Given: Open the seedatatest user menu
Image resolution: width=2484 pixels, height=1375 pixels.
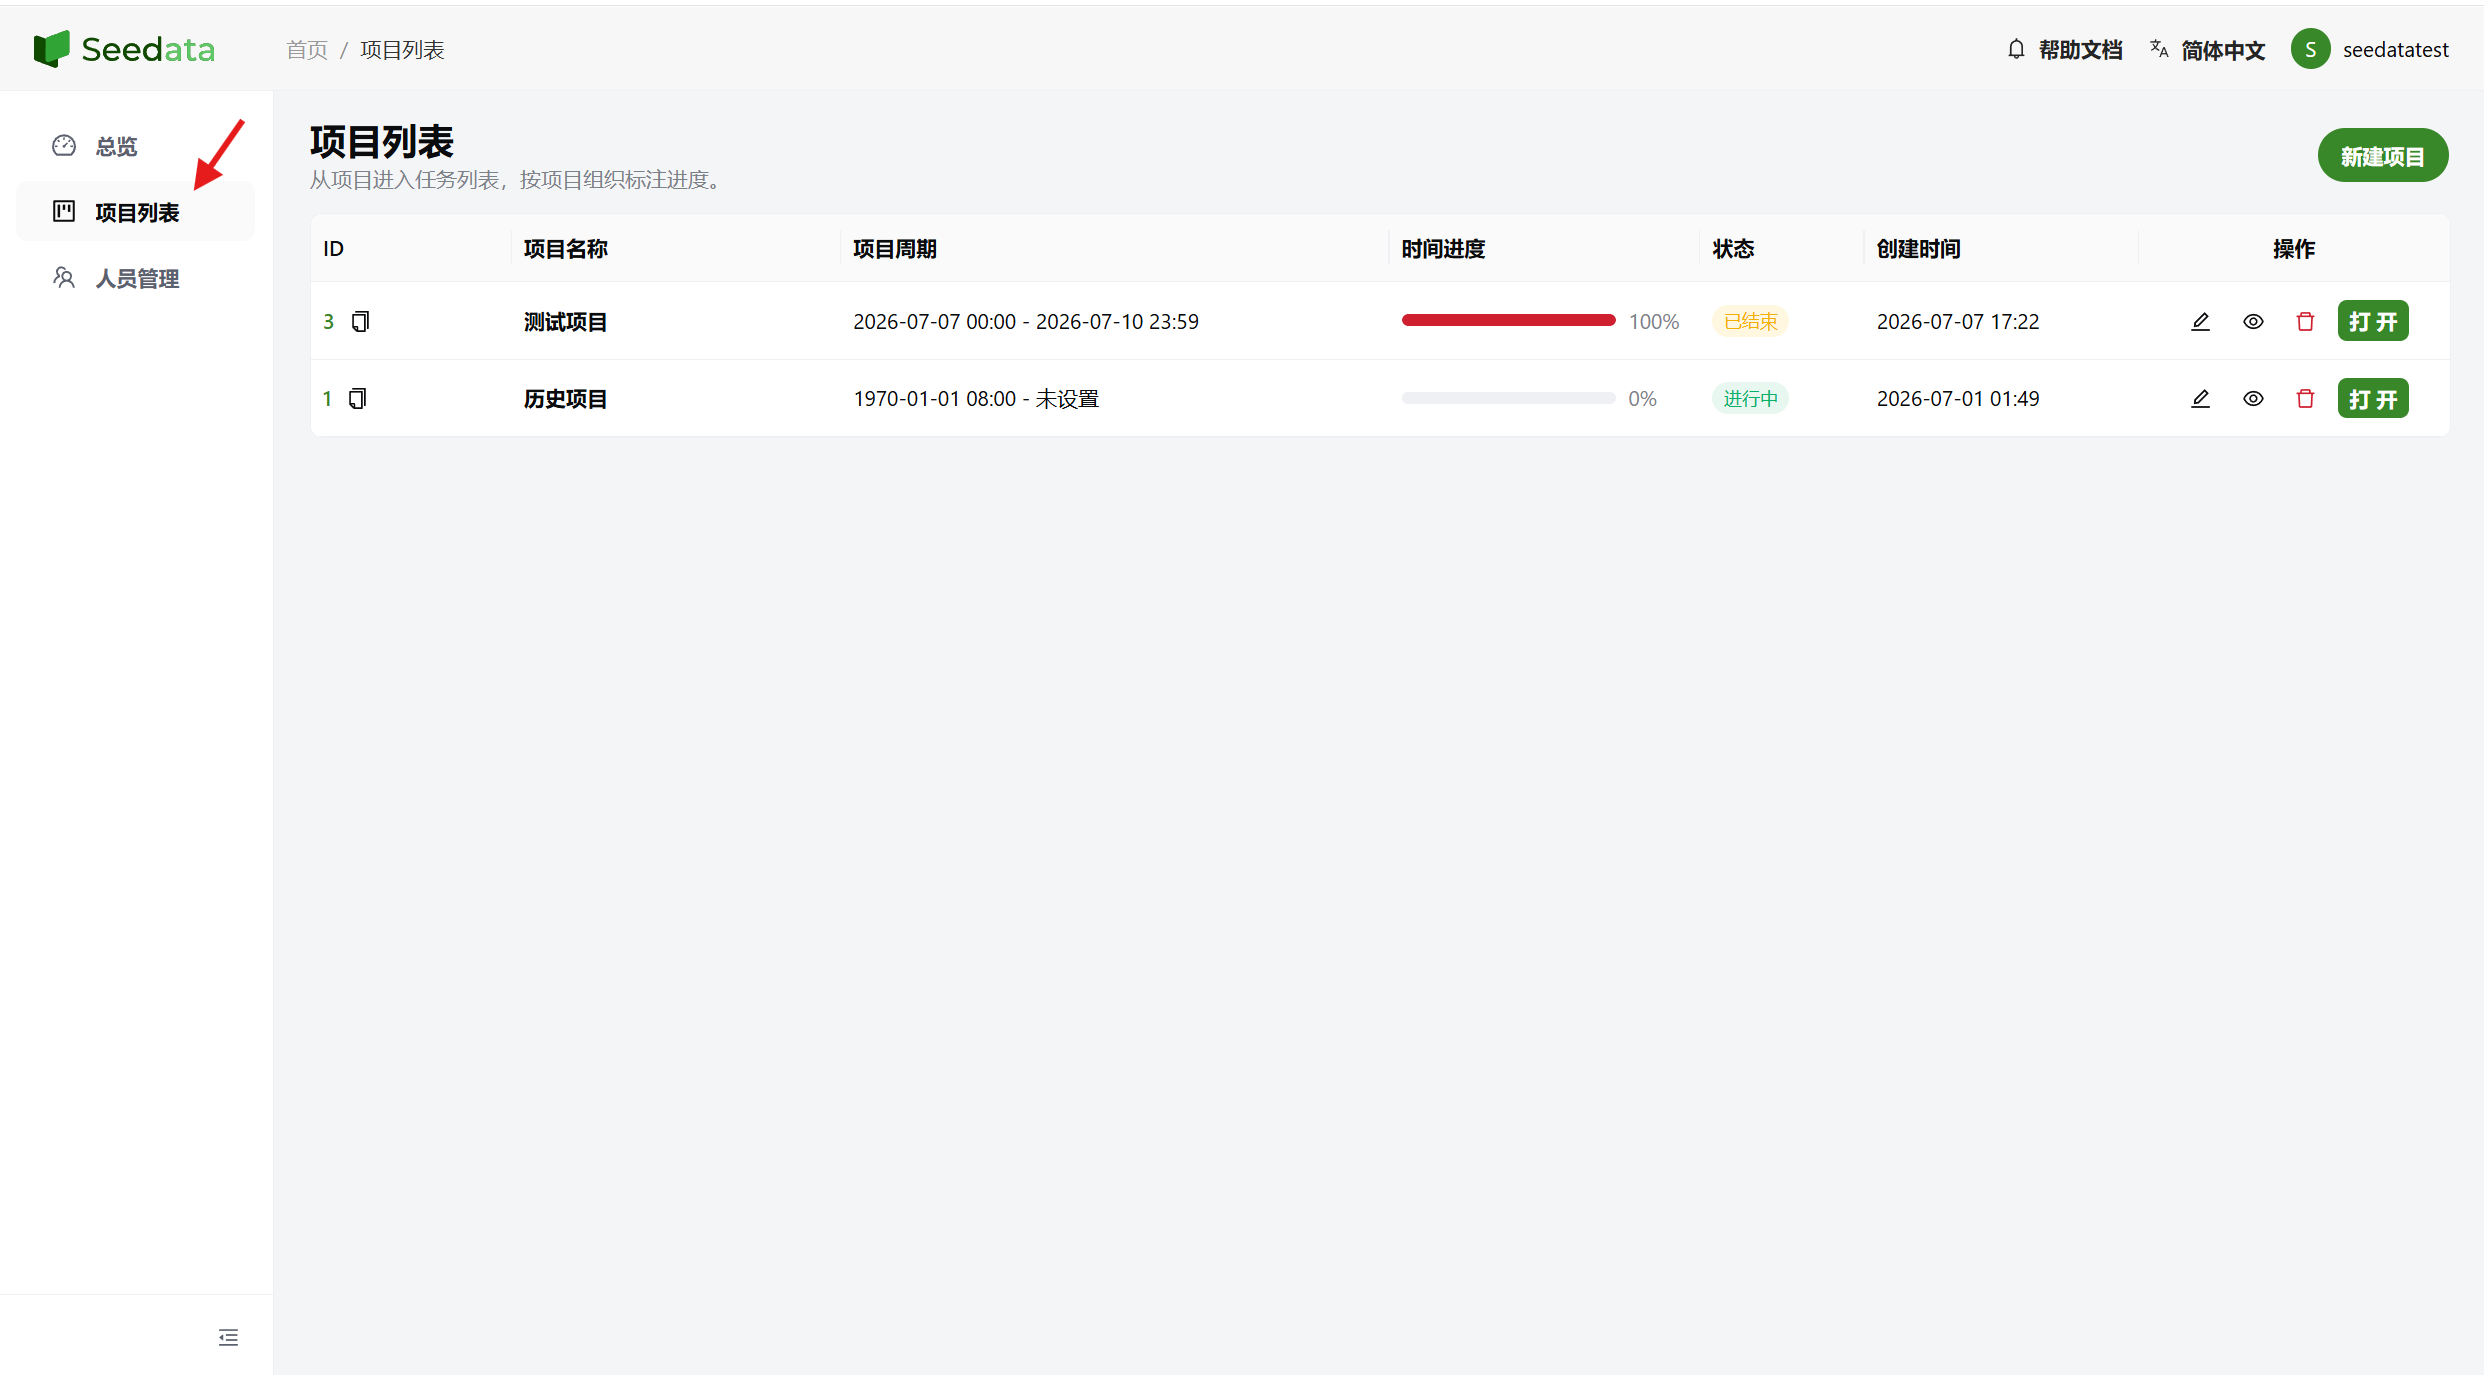Looking at the screenshot, I should pos(2395,50).
